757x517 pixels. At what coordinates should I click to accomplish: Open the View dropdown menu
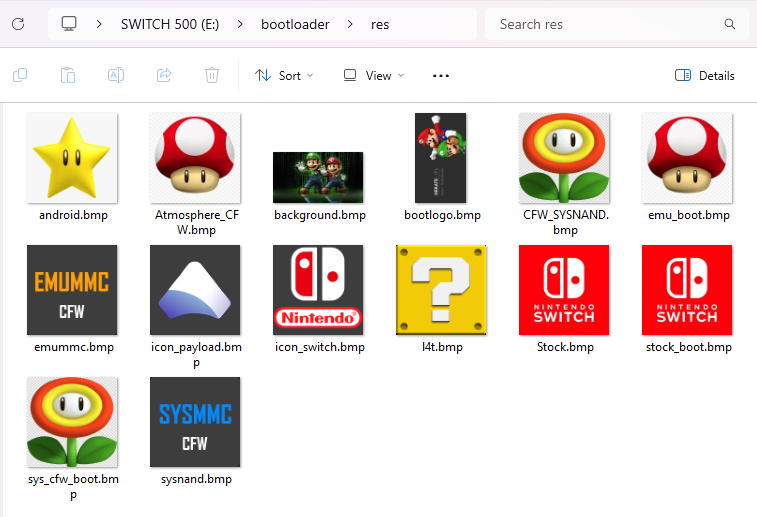374,75
